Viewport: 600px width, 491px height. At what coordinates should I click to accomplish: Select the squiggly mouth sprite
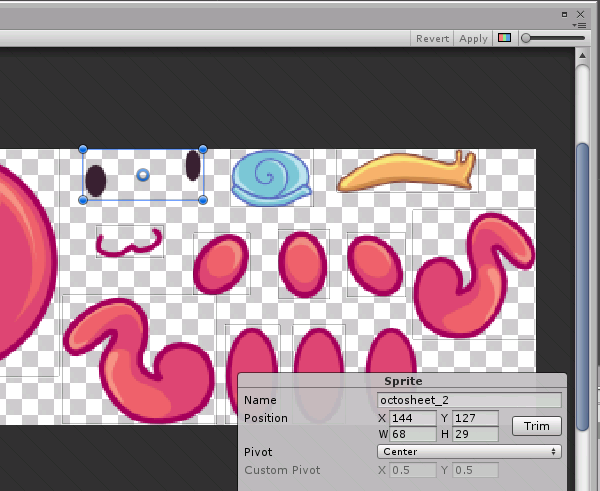point(128,242)
